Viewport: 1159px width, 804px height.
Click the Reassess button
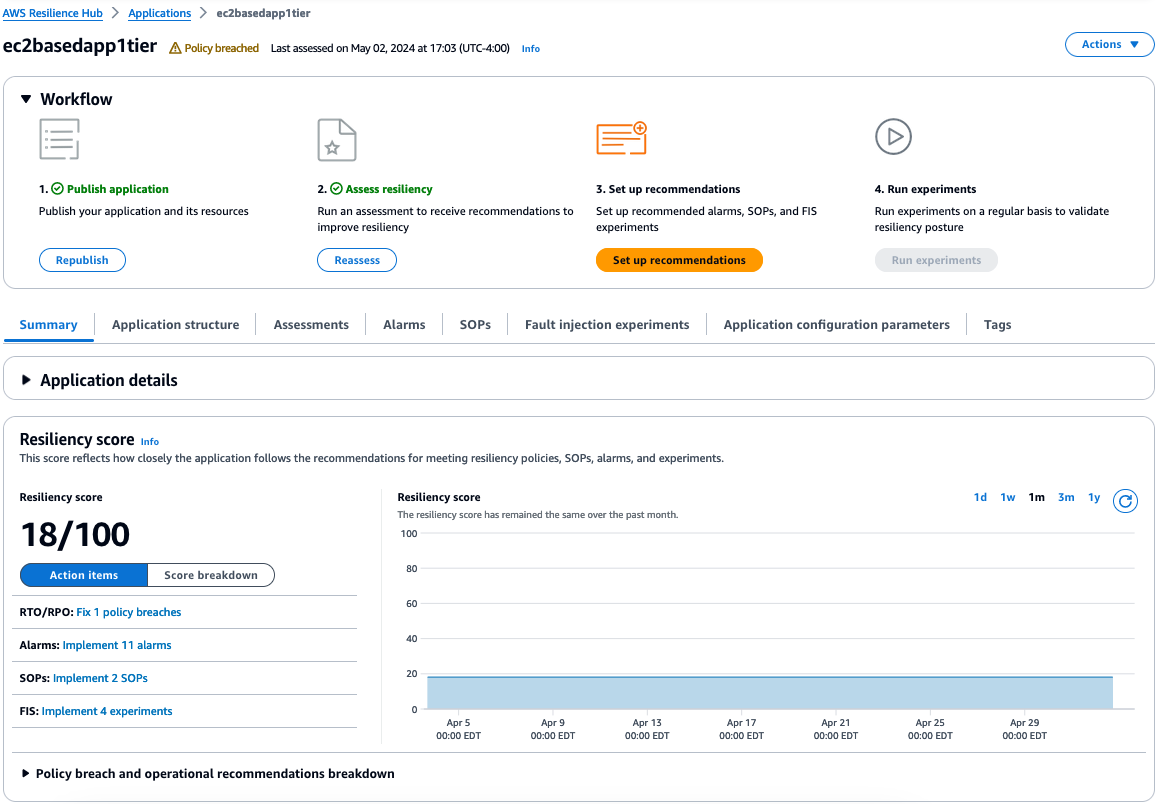pos(357,260)
